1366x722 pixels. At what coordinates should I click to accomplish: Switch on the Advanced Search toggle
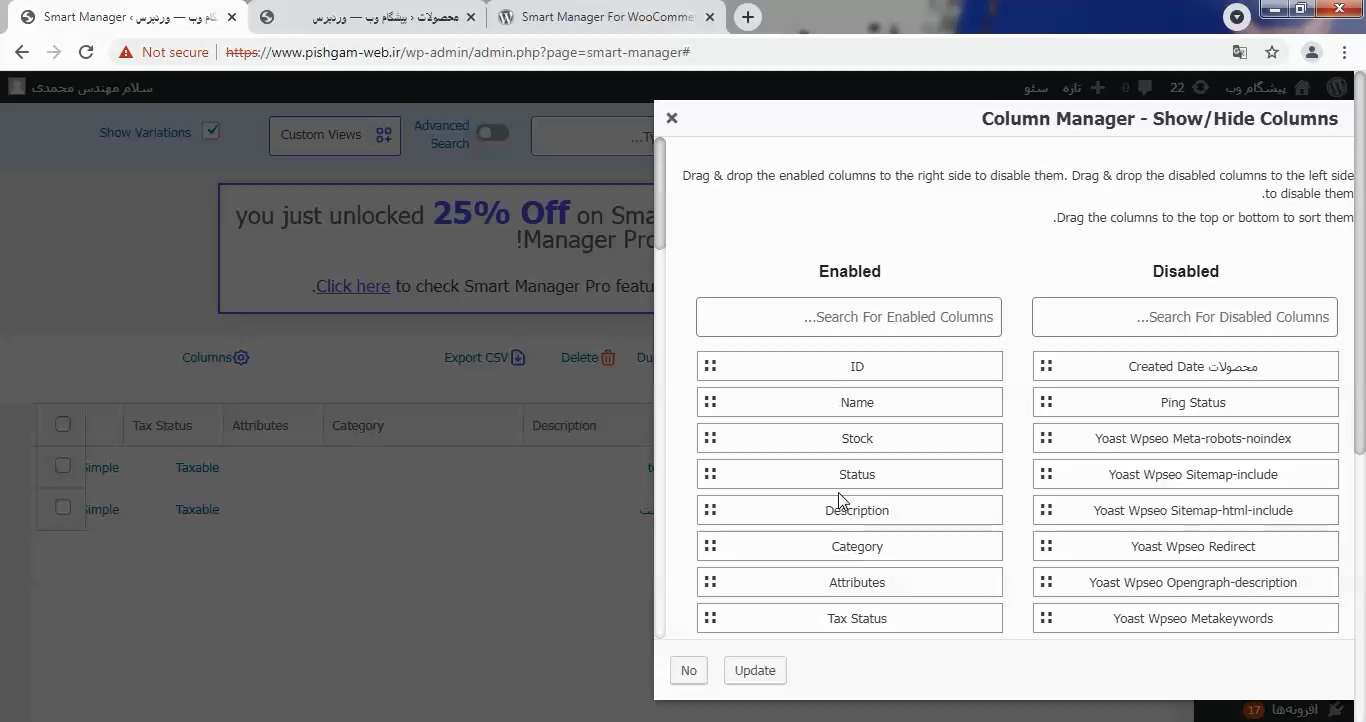492,133
